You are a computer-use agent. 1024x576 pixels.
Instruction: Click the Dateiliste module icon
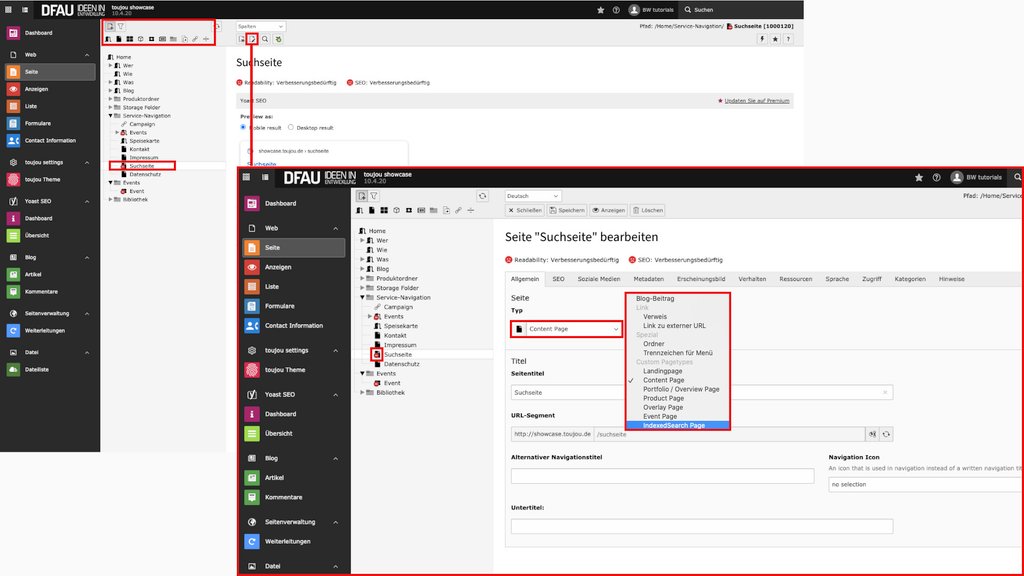tap(13, 369)
